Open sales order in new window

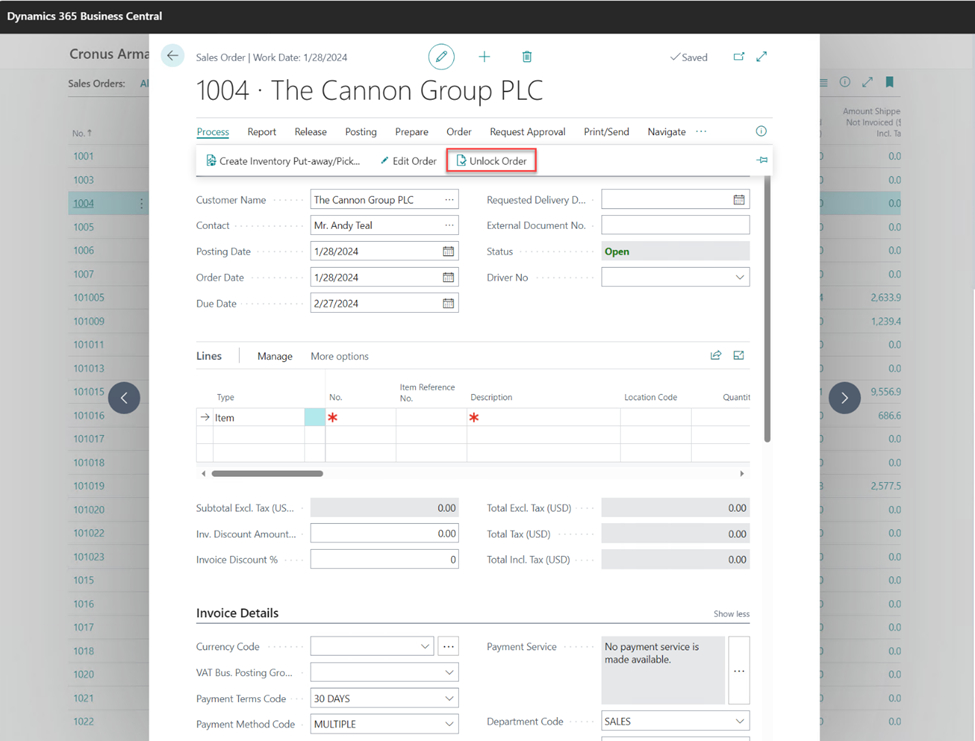738,57
